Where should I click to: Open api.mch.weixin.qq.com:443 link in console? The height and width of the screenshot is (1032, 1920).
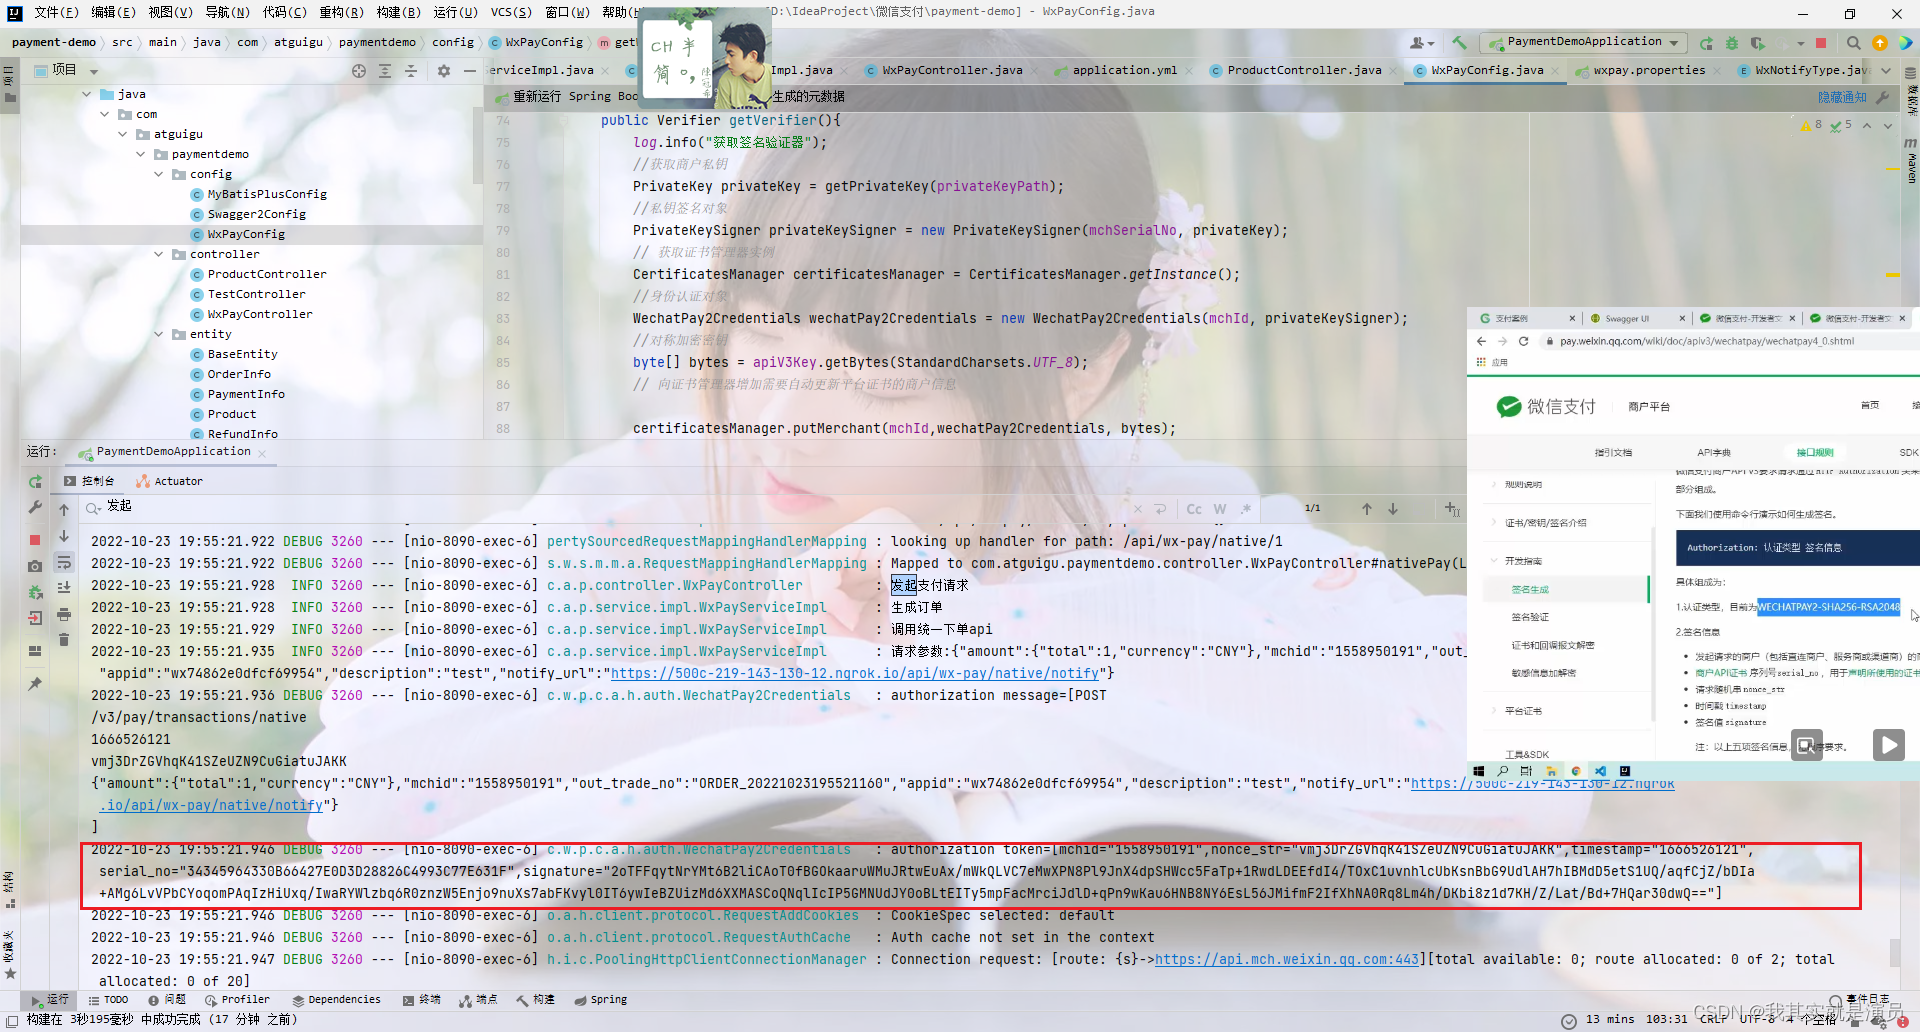coord(1287,959)
